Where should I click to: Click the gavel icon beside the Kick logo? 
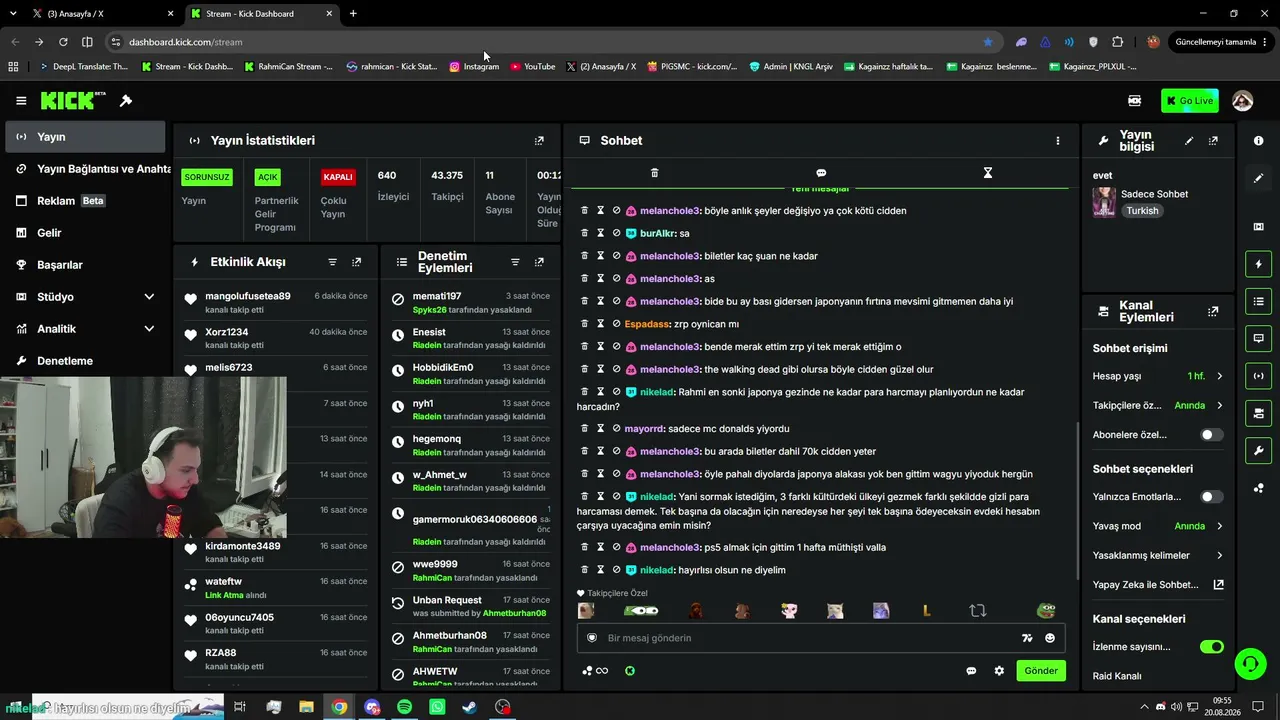126,101
